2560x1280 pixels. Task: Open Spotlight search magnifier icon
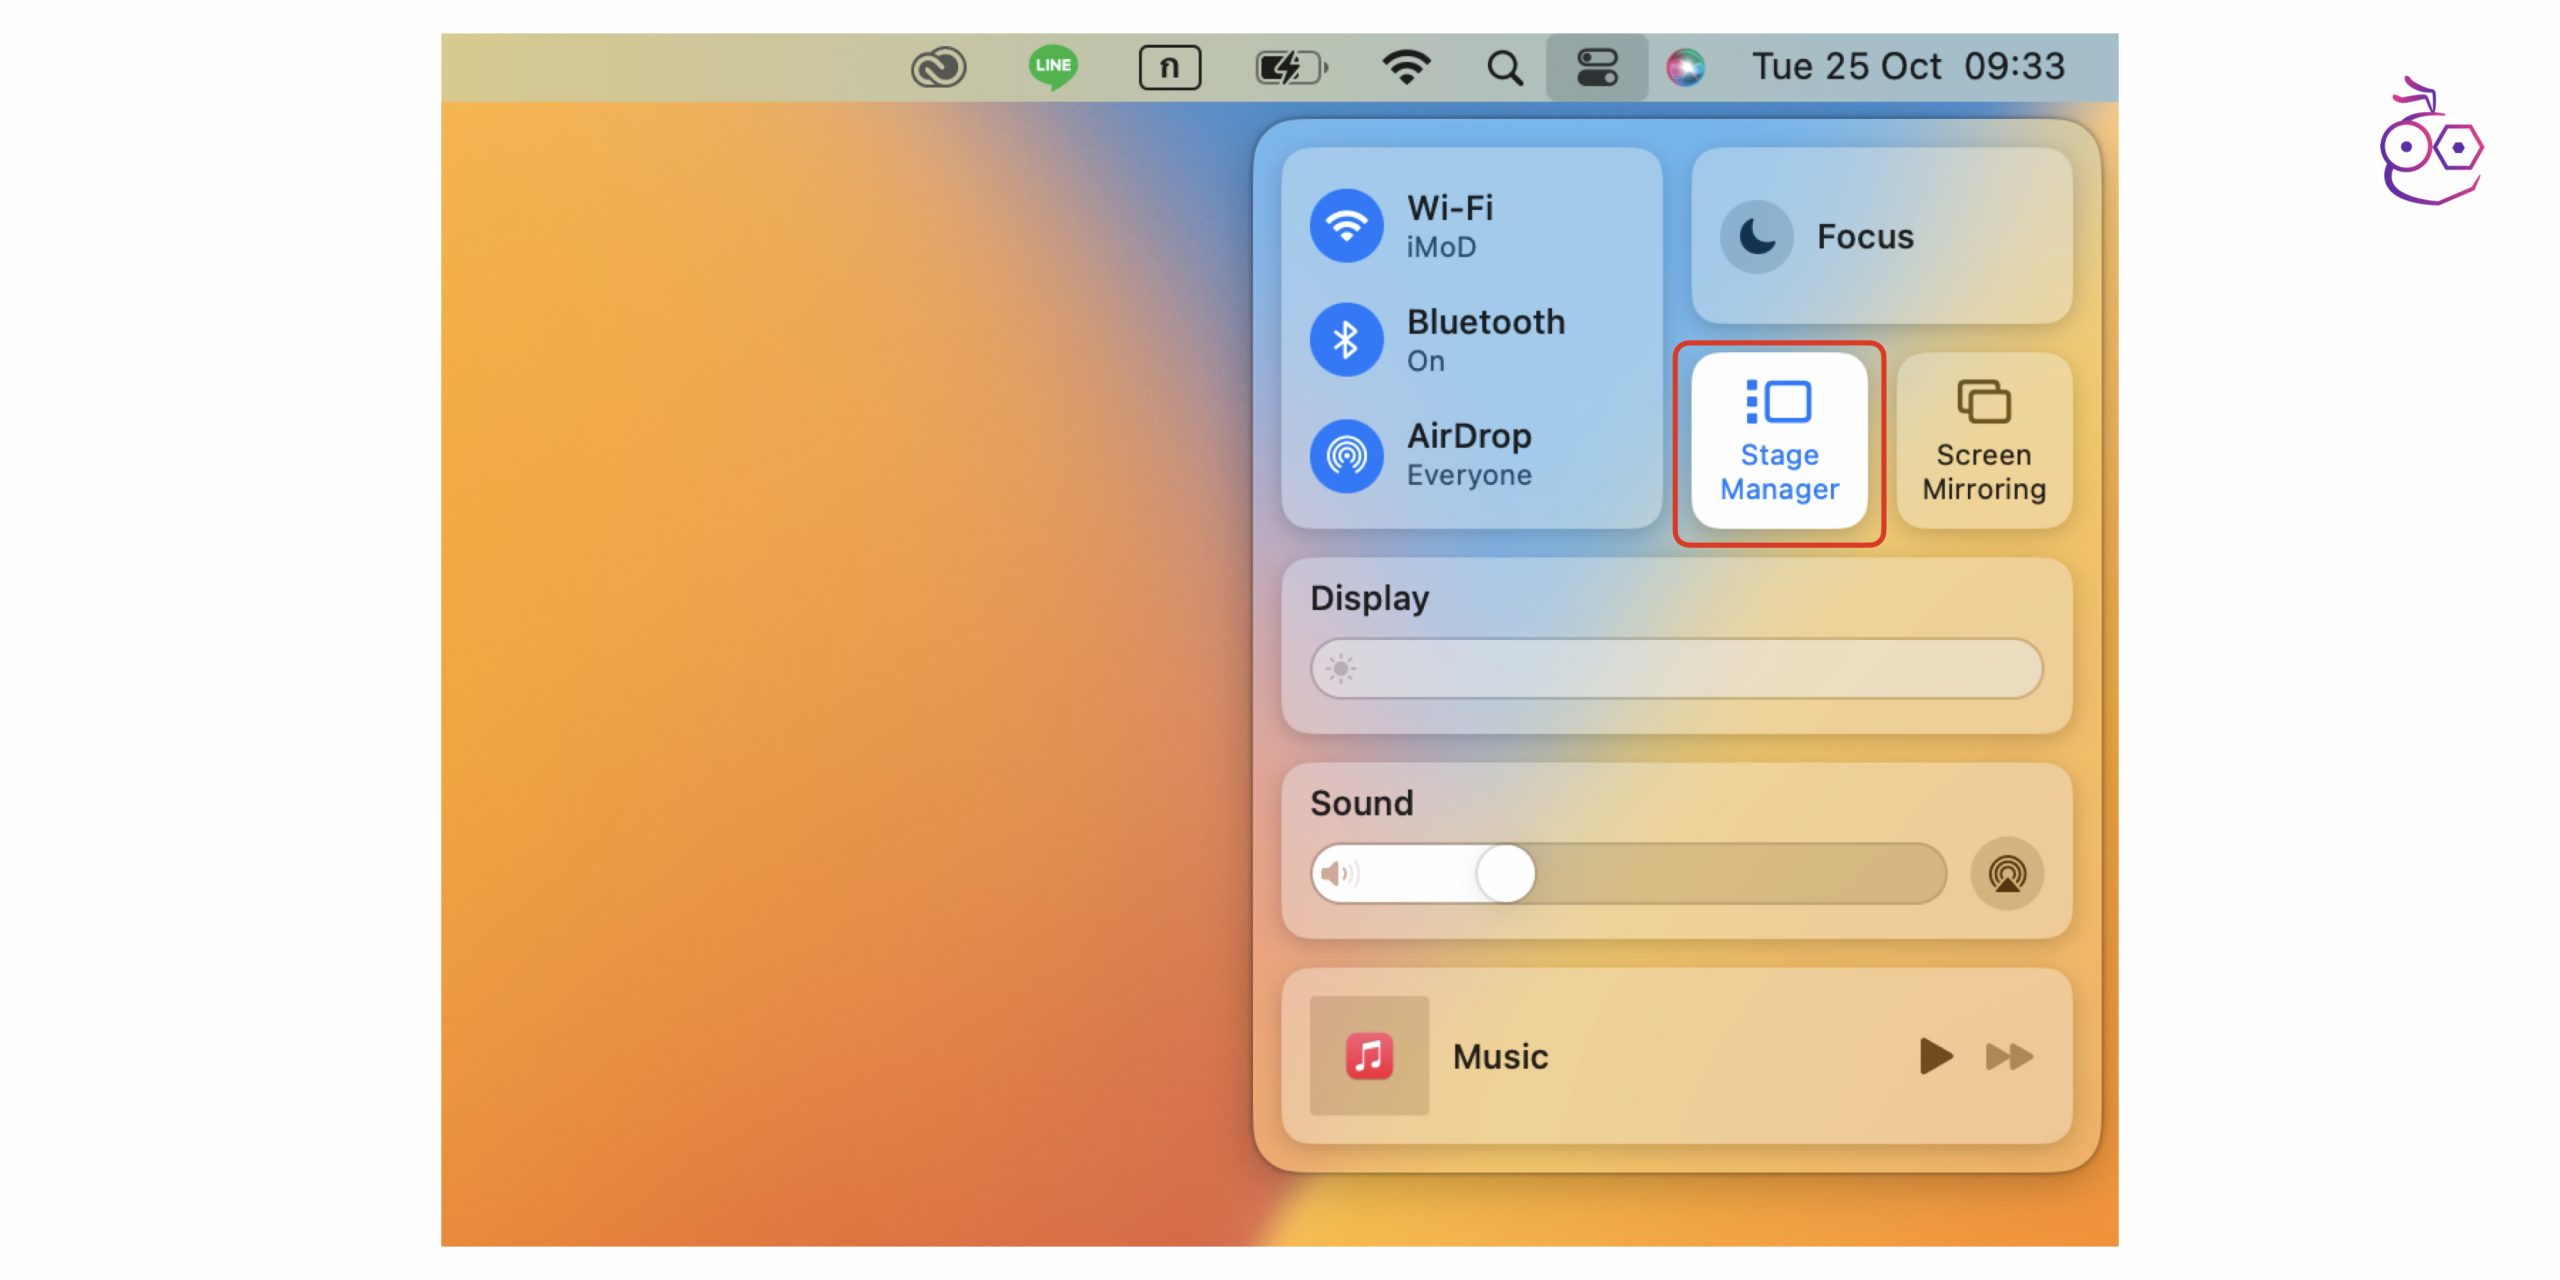(1504, 68)
